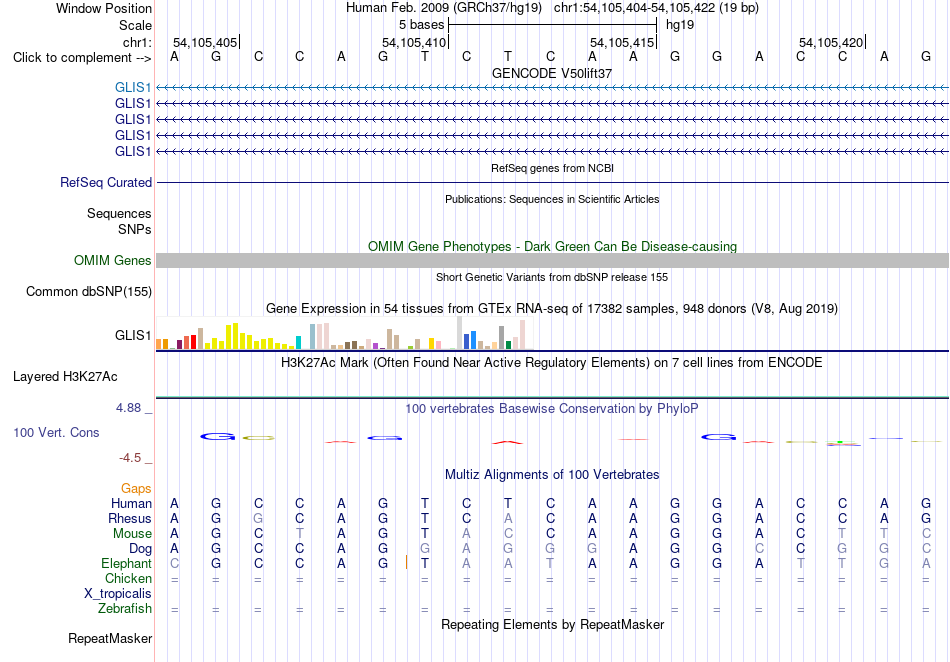This screenshot has width=950, height=662.
Task: Click the Human Feb. 2009 (GRCh37/hg19) position header
Action: [x=445, y=8]
